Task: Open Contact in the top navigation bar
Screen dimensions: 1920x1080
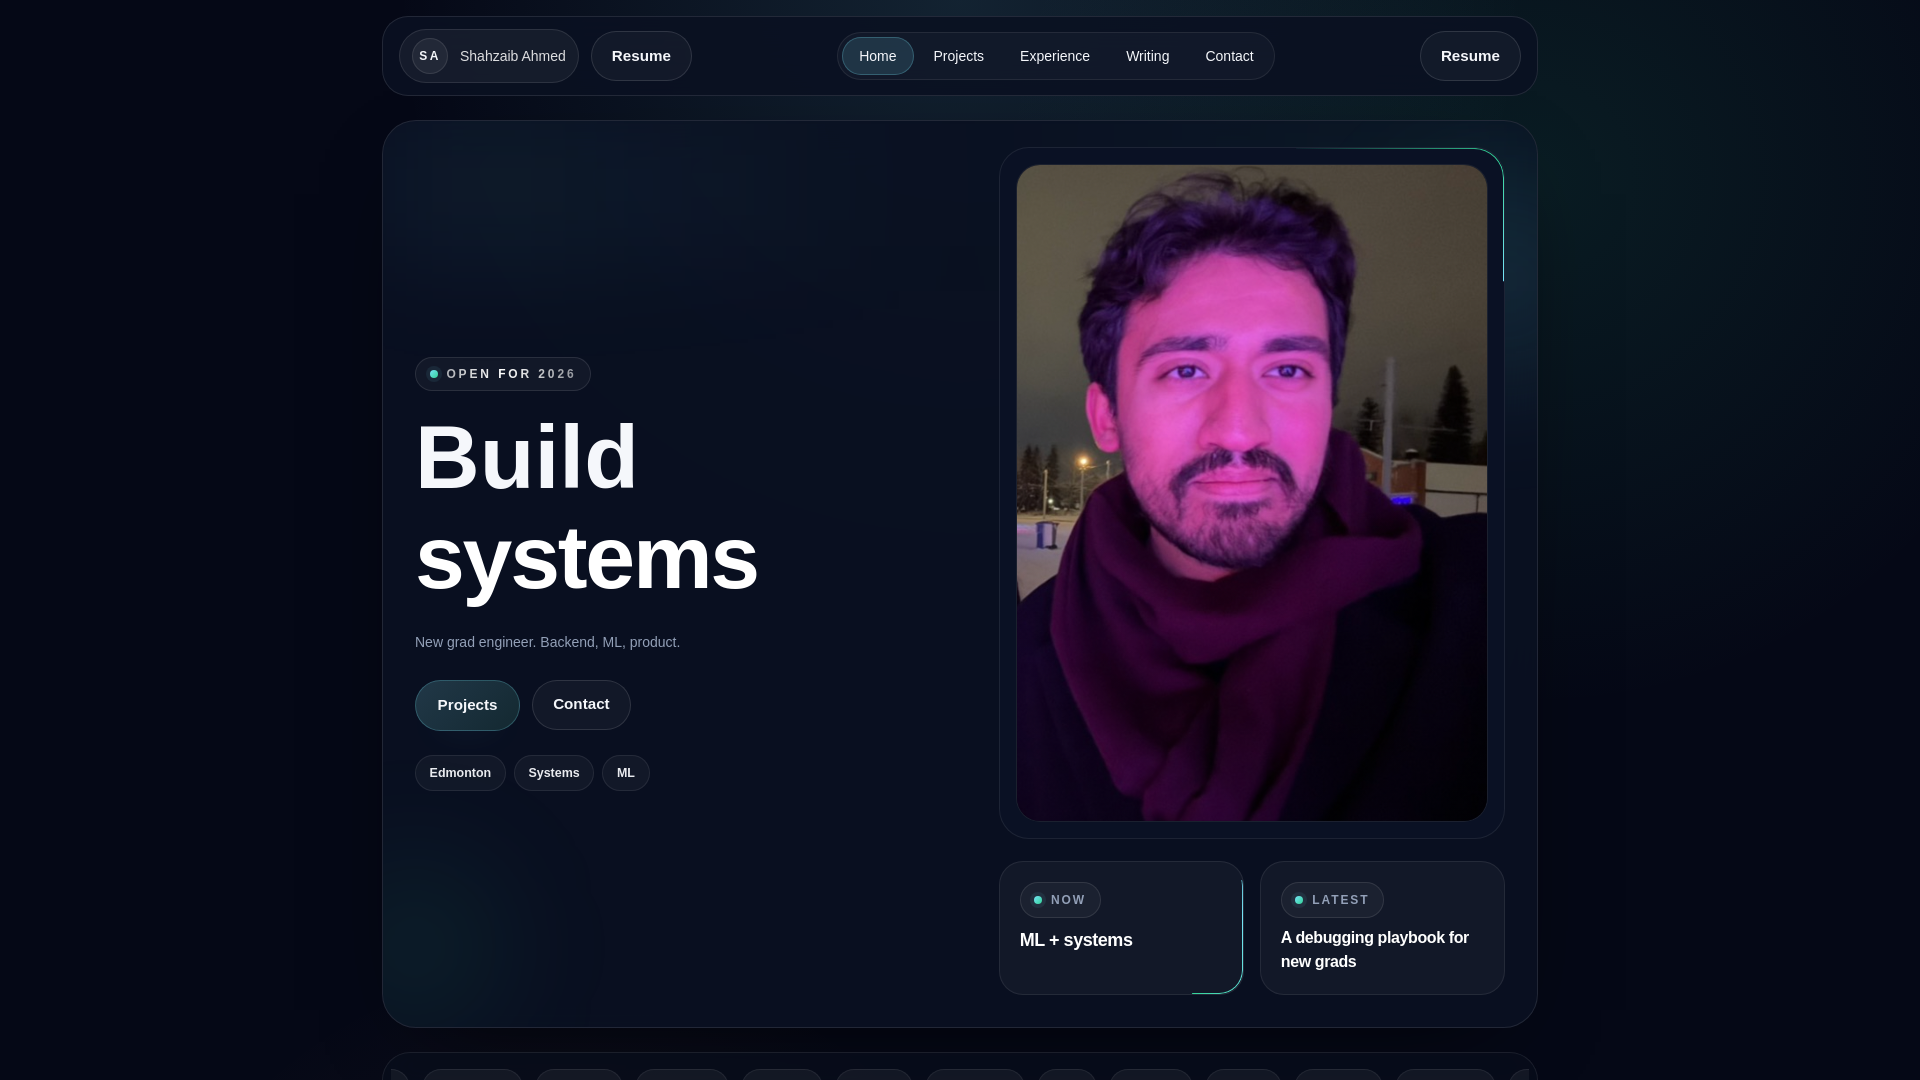Action: click(x=1229, y=56)
